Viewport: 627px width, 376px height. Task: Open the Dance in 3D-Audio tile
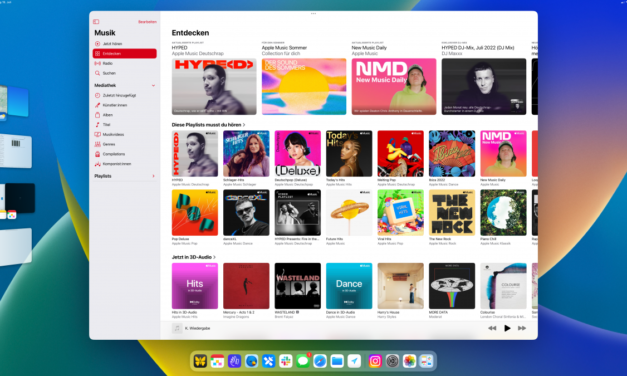(349, 286)
